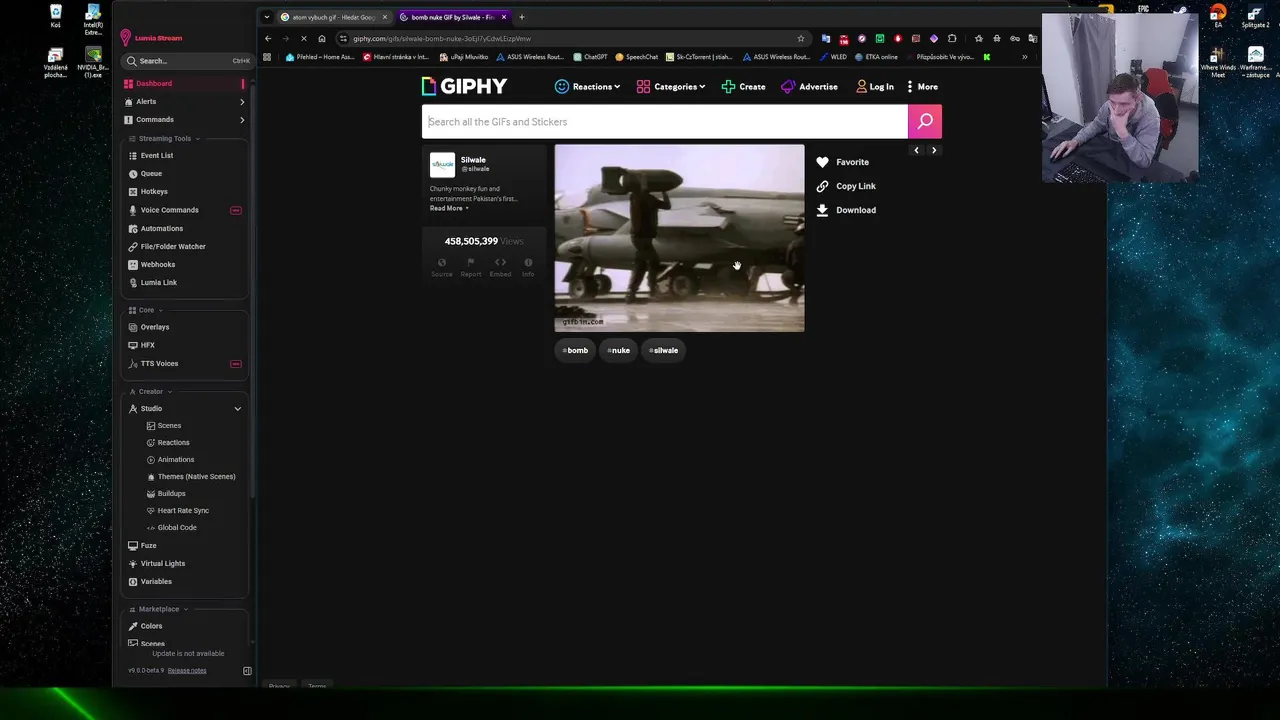Image resolution: width=1280 pixels, height=720 pixels.
Task: Open Heart Rate Sync
Action: tap(183, 511)
